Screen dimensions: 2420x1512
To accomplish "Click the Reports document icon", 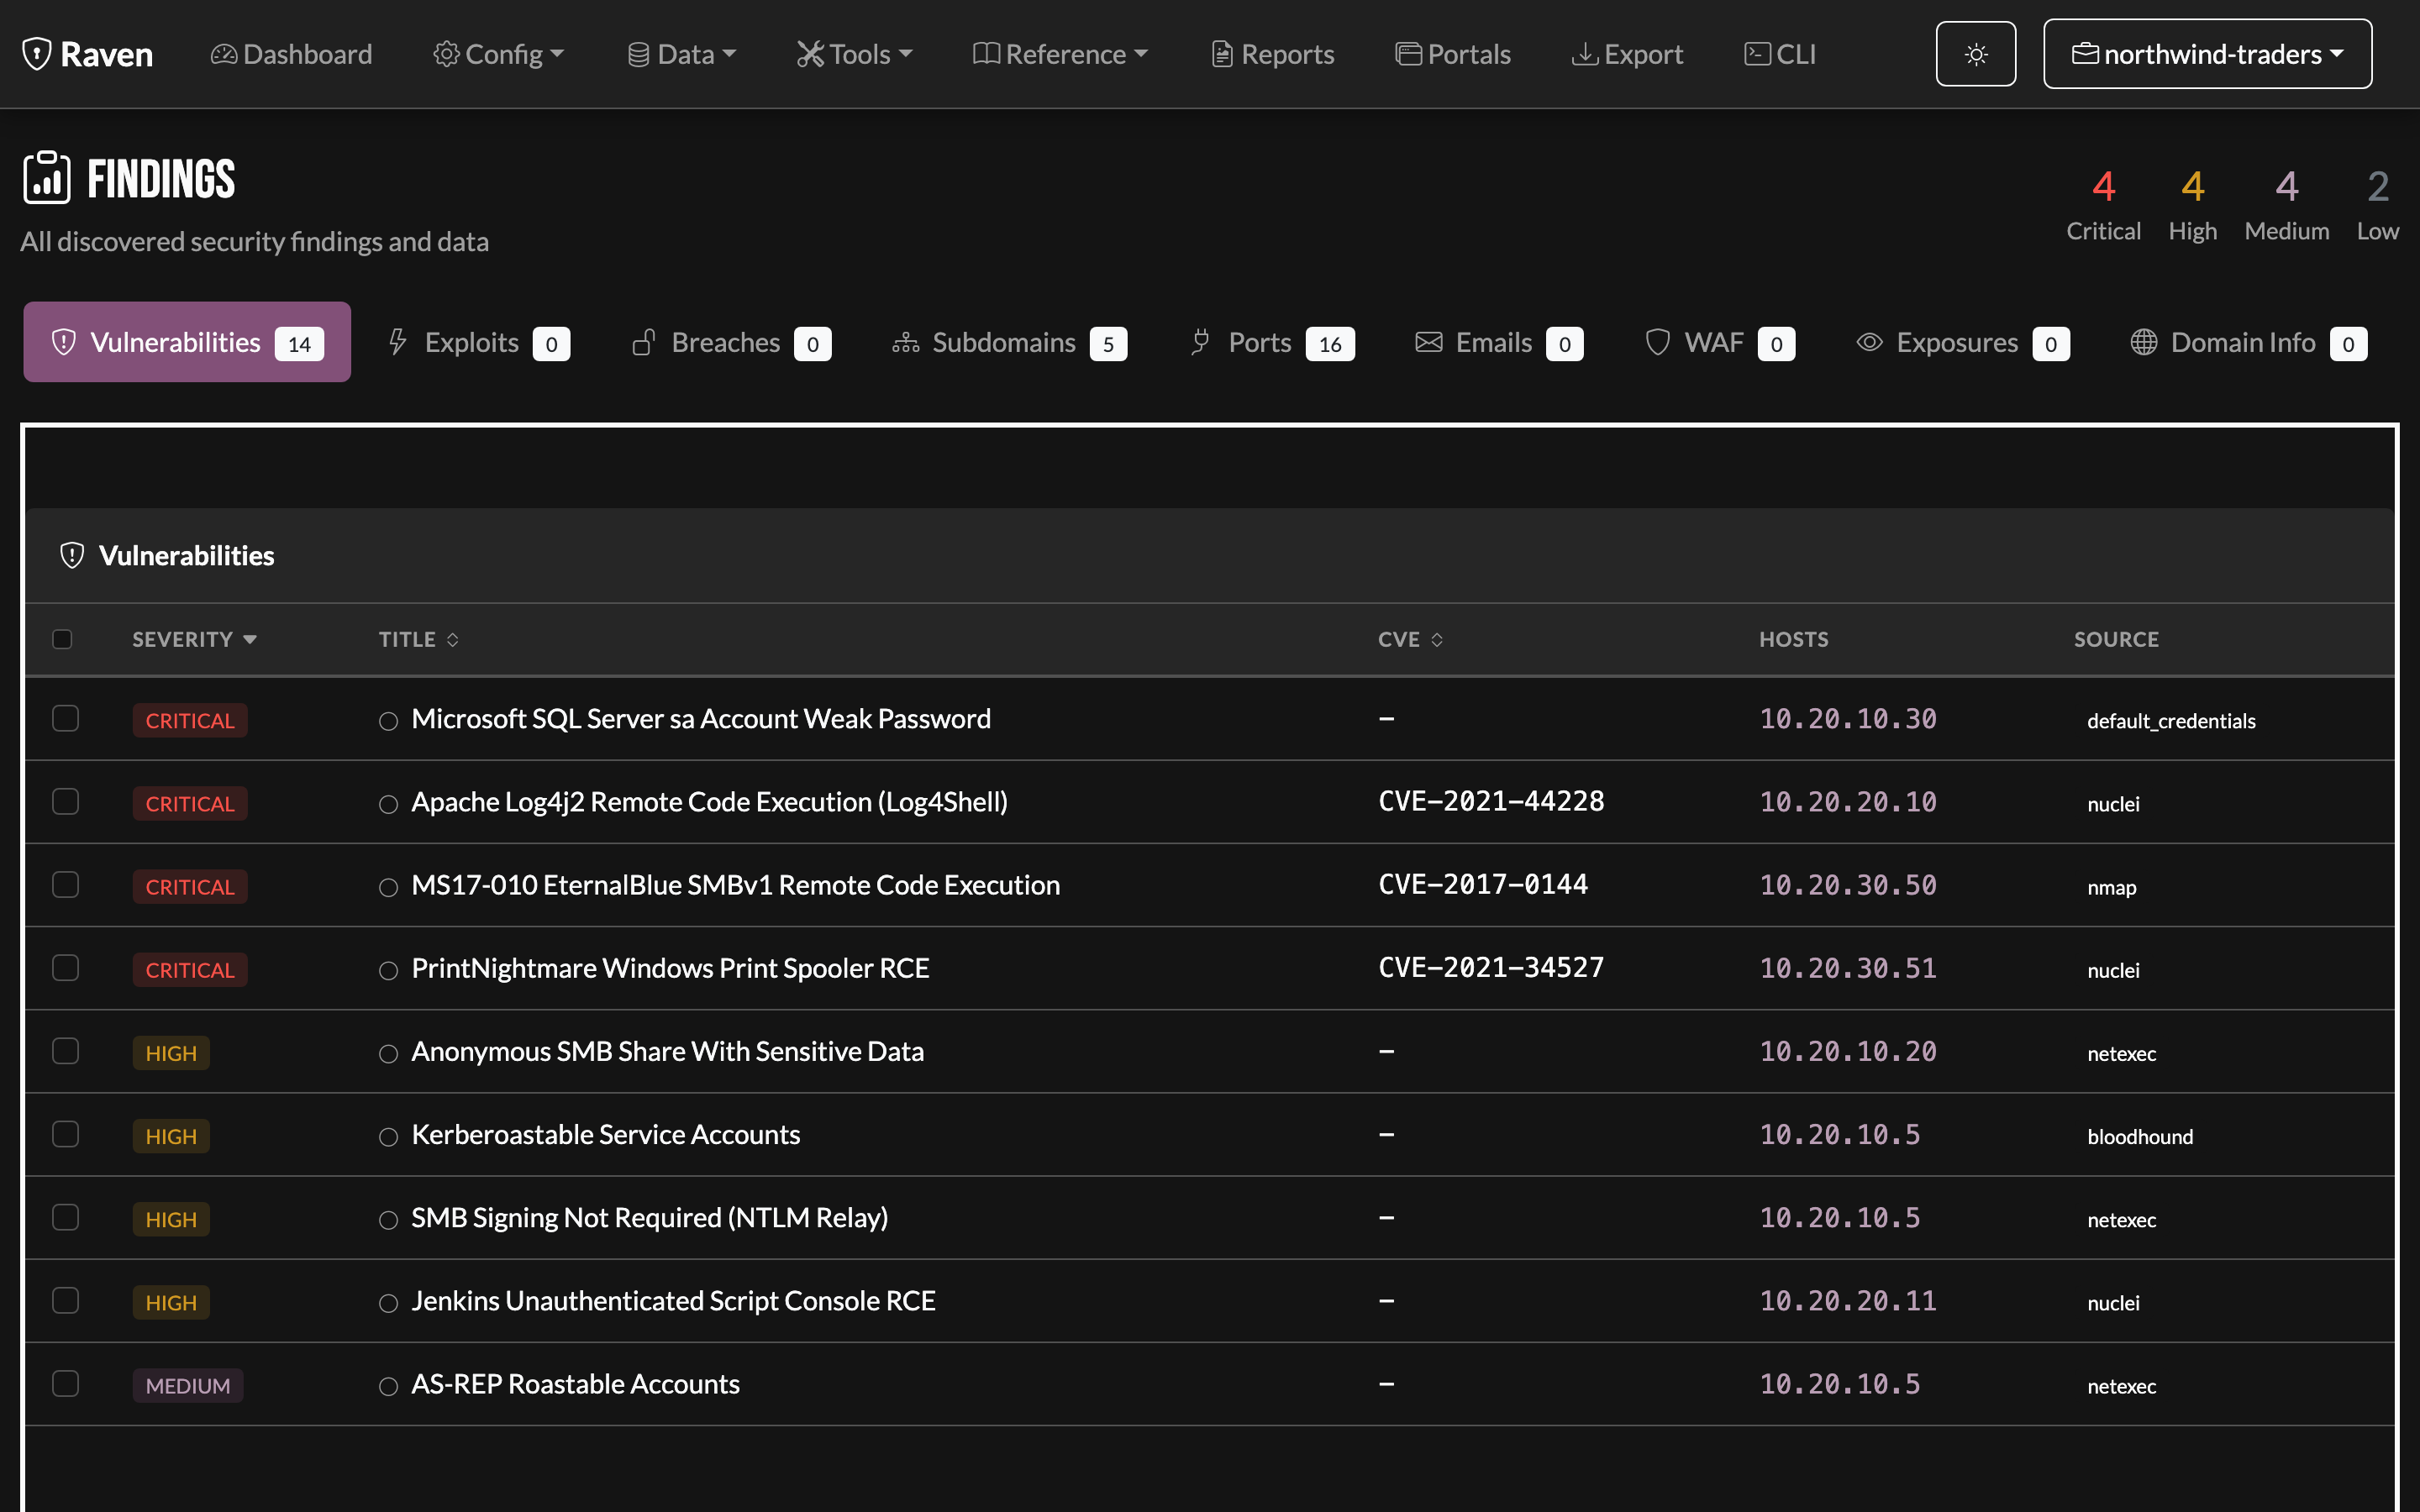I will (1221, 54).
